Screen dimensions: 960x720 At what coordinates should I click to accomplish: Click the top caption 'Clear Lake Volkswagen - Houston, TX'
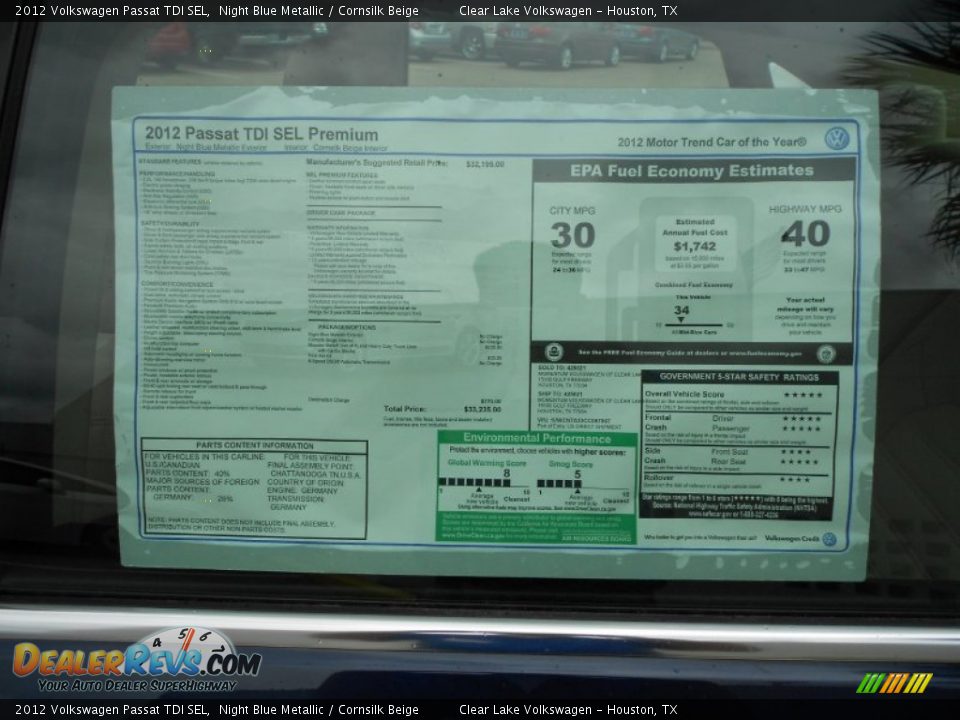(x=568, y=11)
